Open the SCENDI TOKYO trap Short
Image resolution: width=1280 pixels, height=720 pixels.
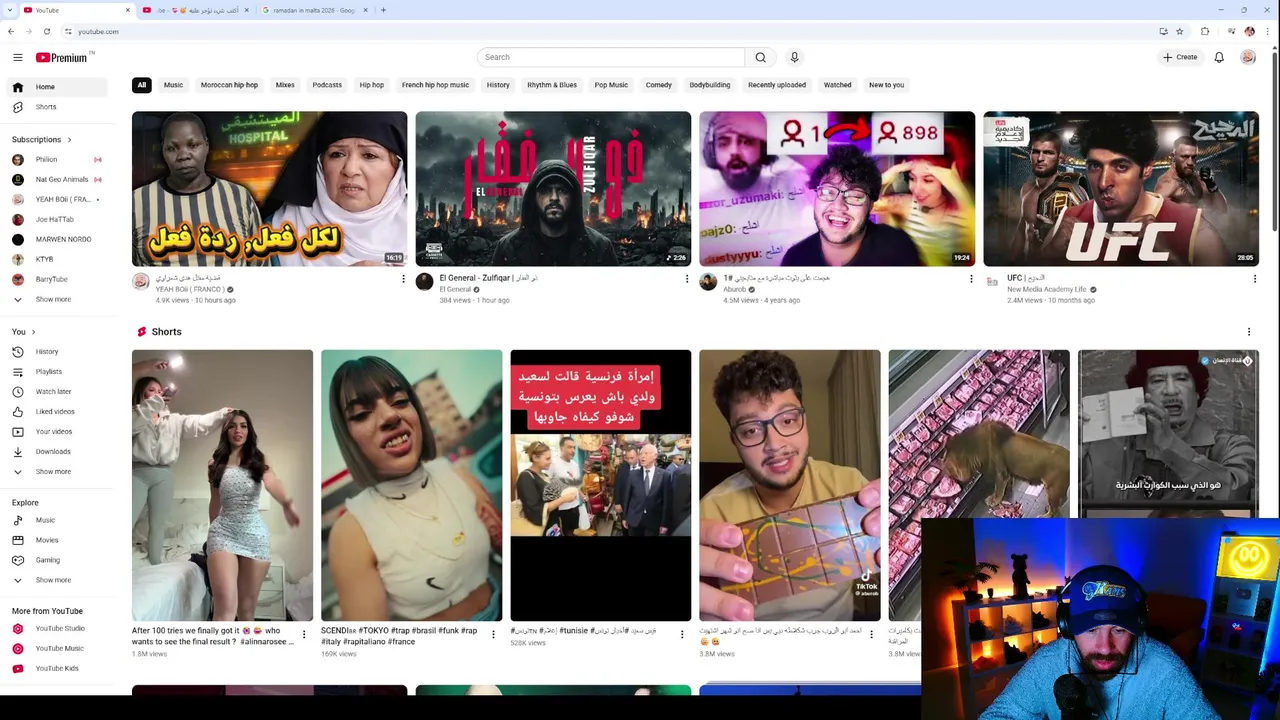(412, 485)
